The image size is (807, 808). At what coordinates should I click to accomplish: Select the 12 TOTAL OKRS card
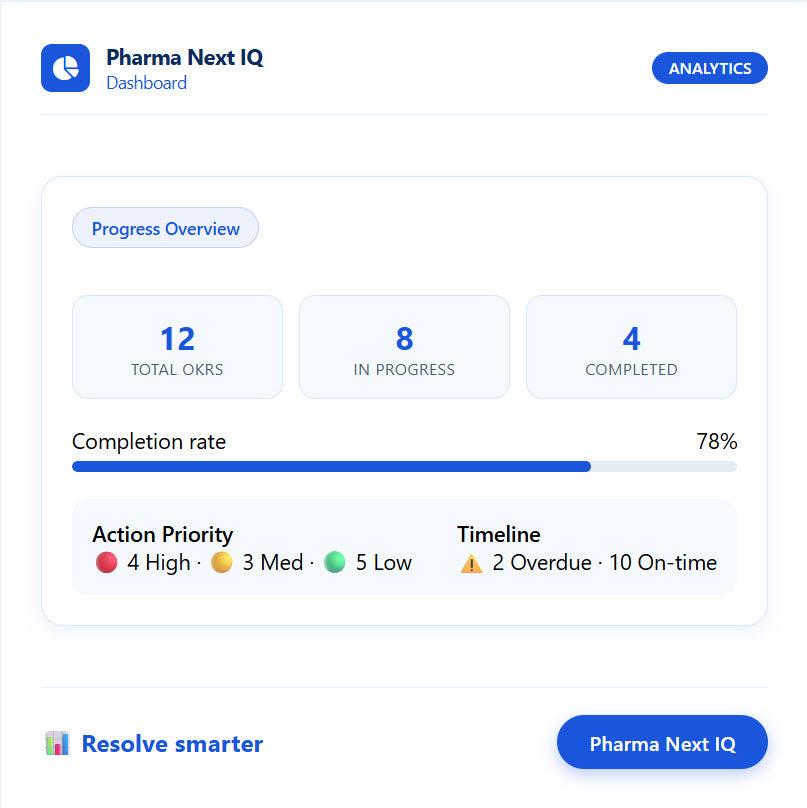177,347
